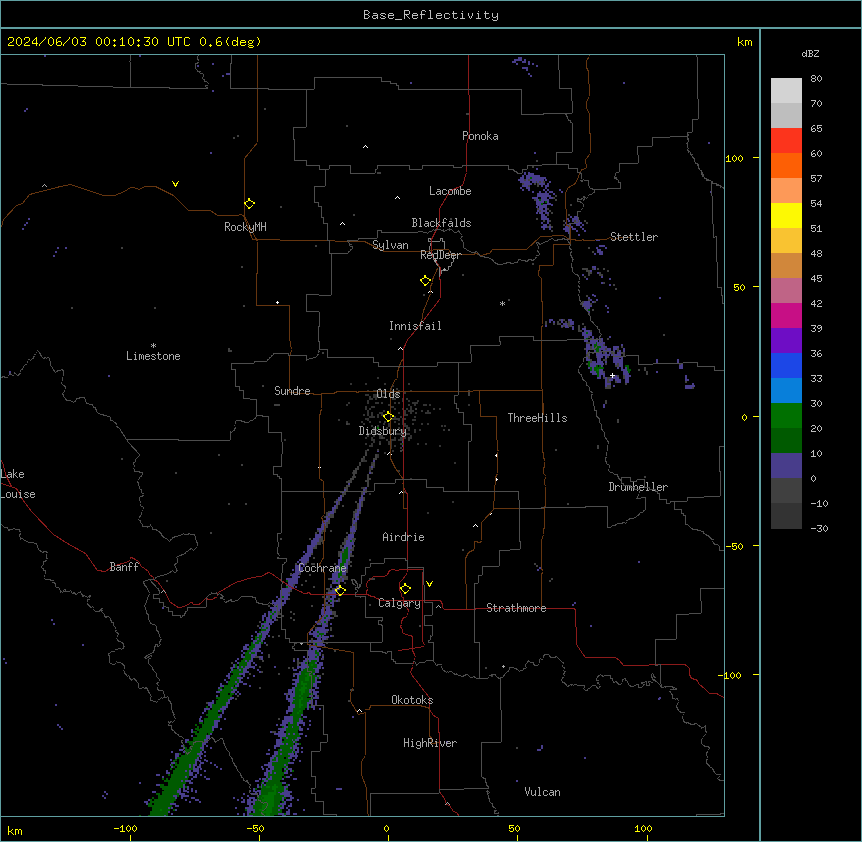Select the 54 dBZ yellow color swatch

click(786, 215)
